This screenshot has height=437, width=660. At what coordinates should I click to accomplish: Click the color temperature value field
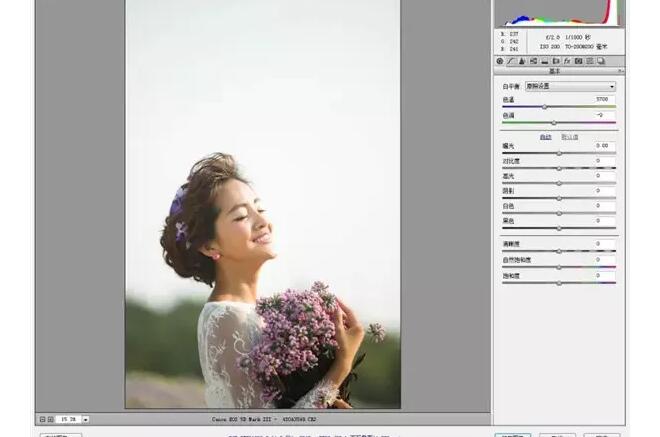602,100
